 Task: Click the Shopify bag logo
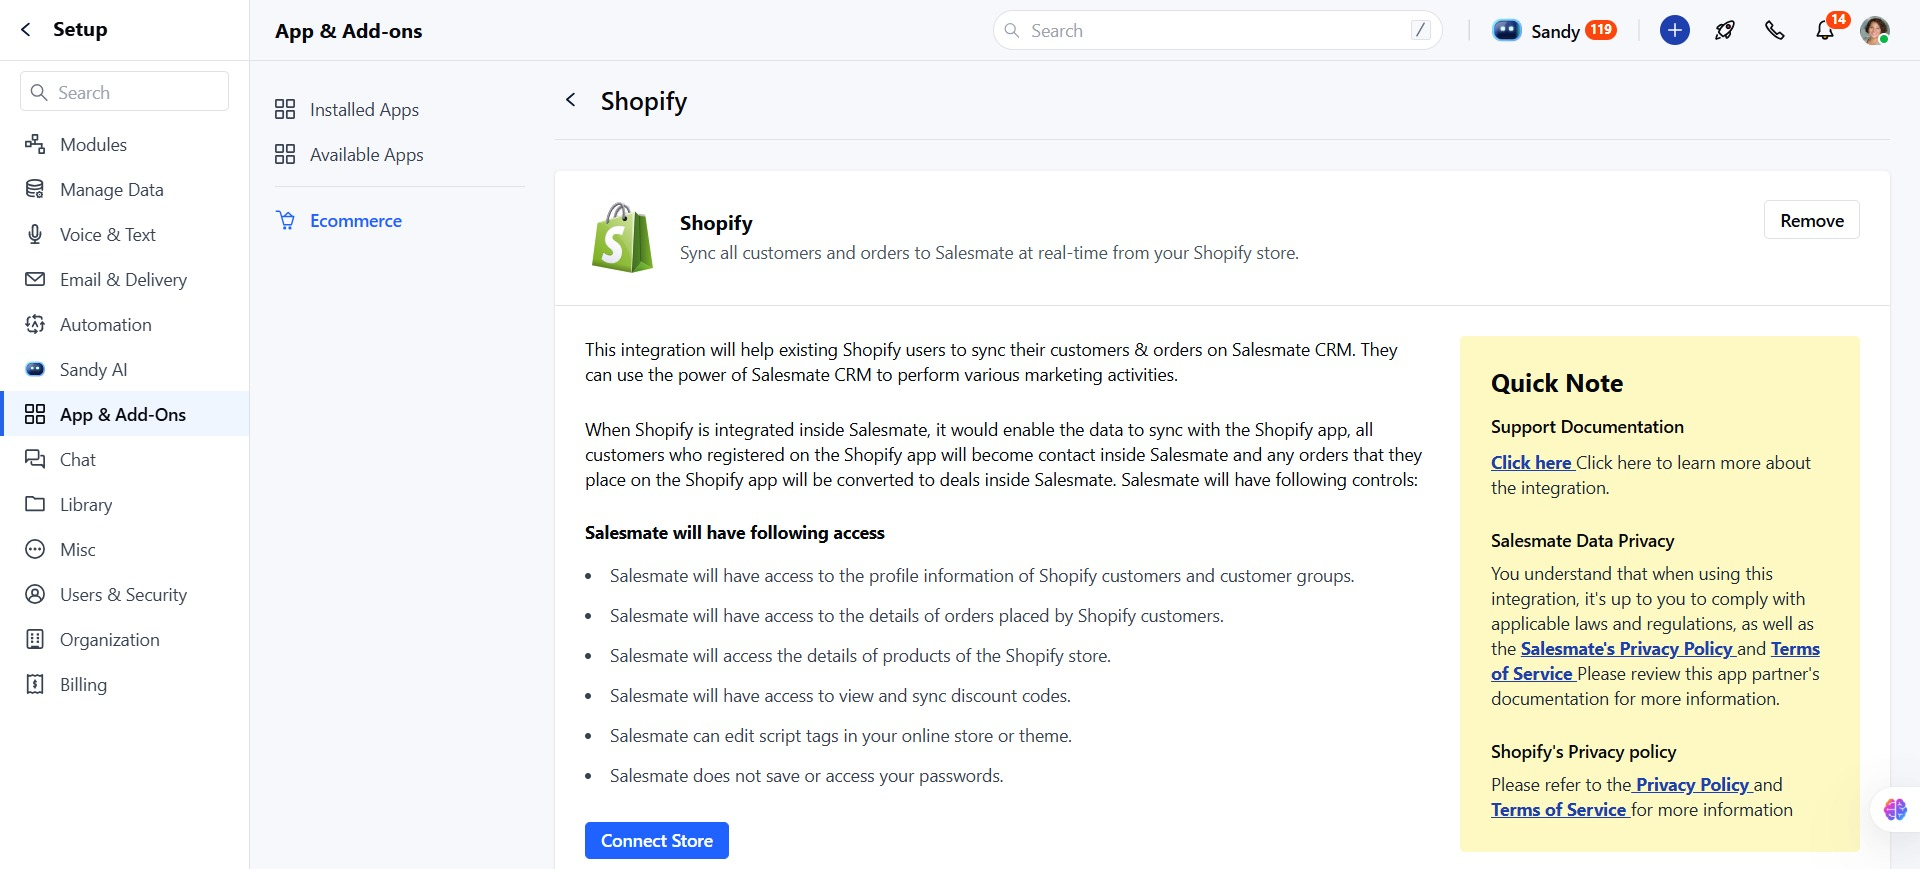click(622, 238)
